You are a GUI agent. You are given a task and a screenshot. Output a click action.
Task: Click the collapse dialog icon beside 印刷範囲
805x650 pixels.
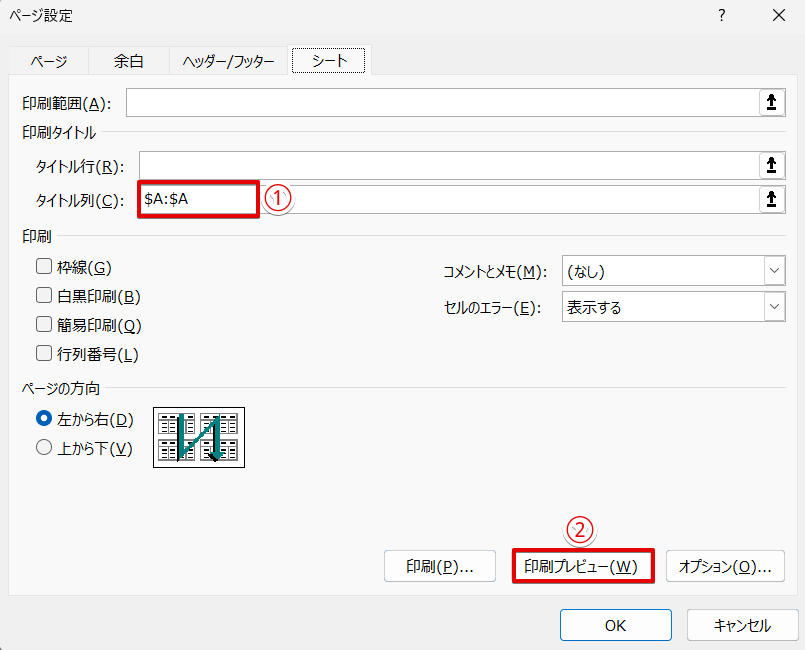(771, 101)
